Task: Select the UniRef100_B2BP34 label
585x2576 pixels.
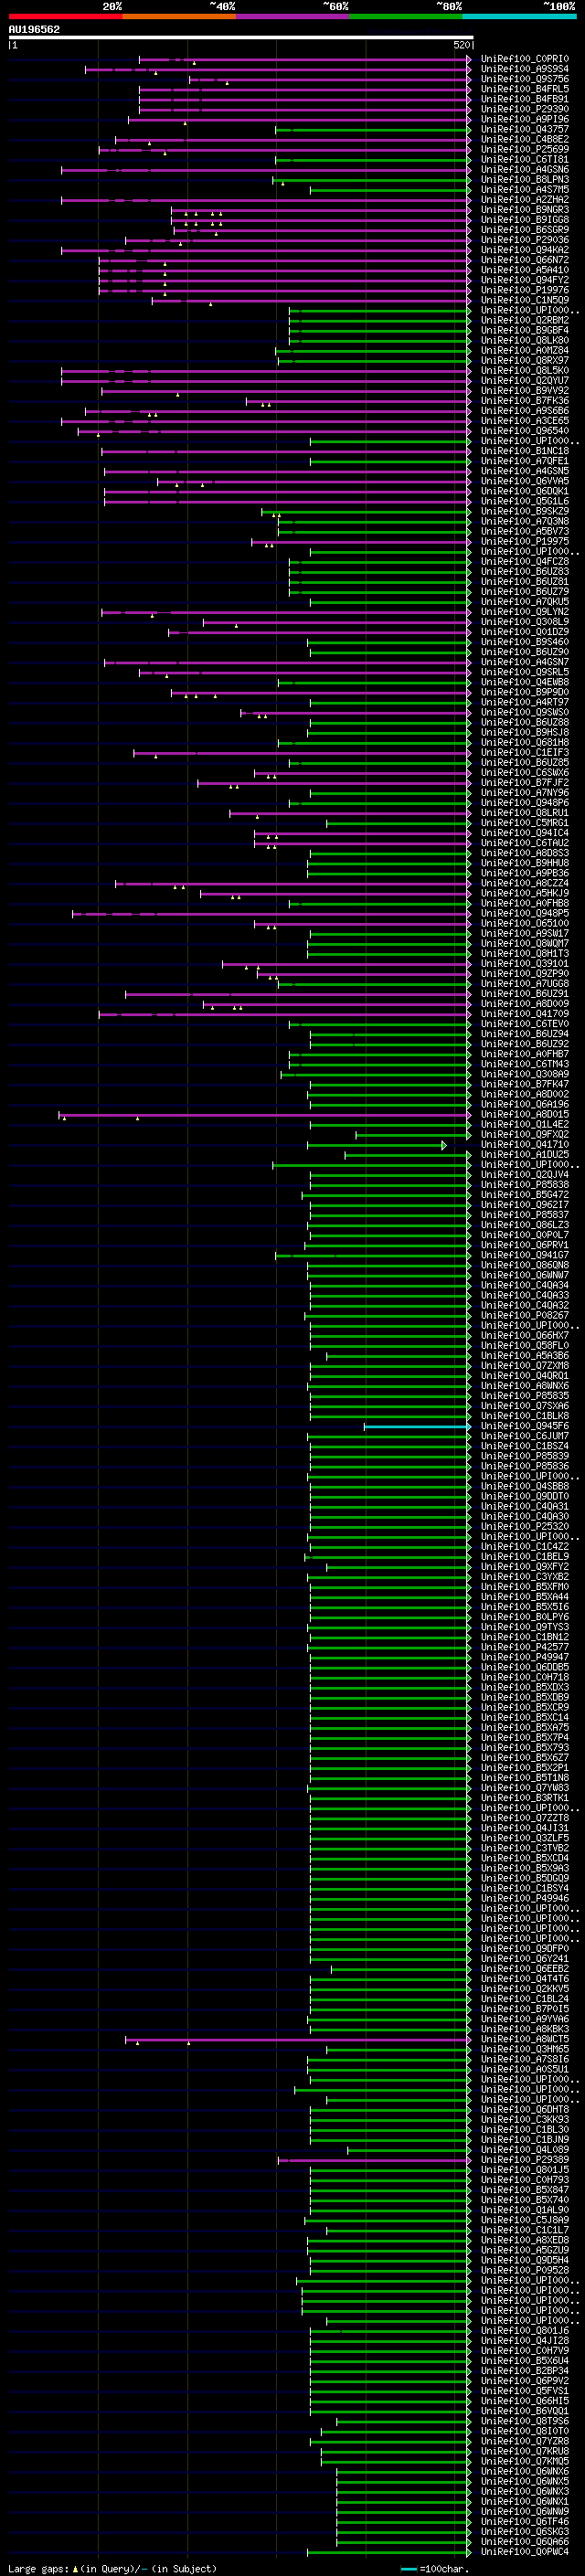Action: point(525,2371)
